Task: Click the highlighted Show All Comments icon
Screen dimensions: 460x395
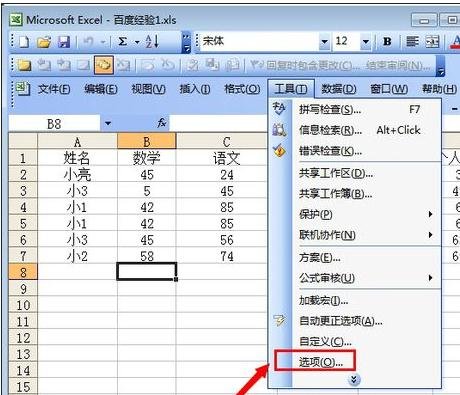Action: point(104,65)
